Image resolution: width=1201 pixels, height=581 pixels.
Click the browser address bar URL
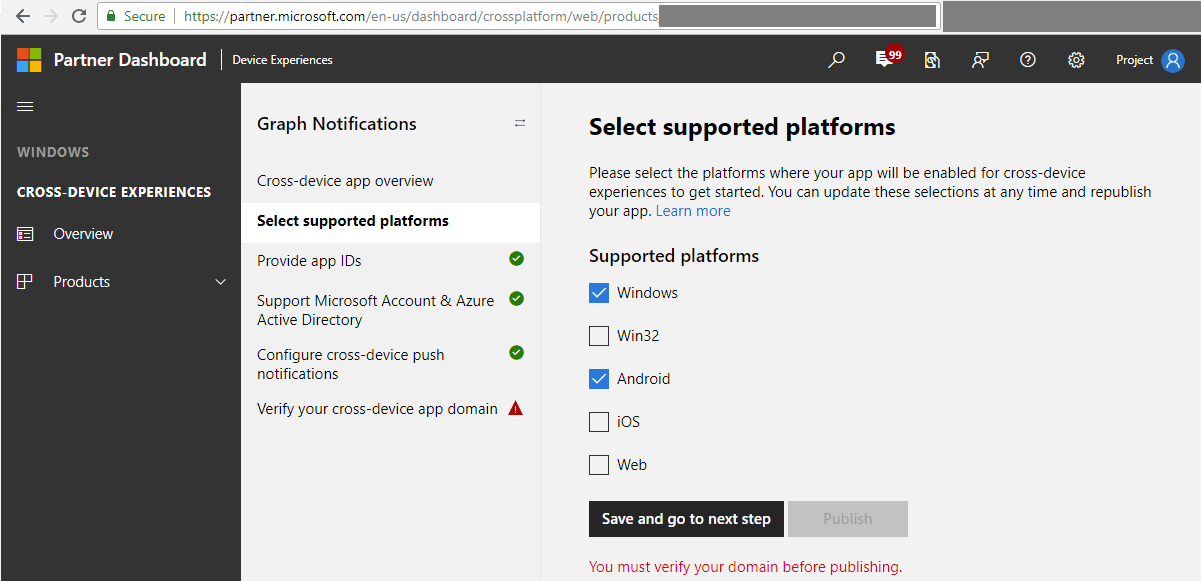(x=421, y=16)
